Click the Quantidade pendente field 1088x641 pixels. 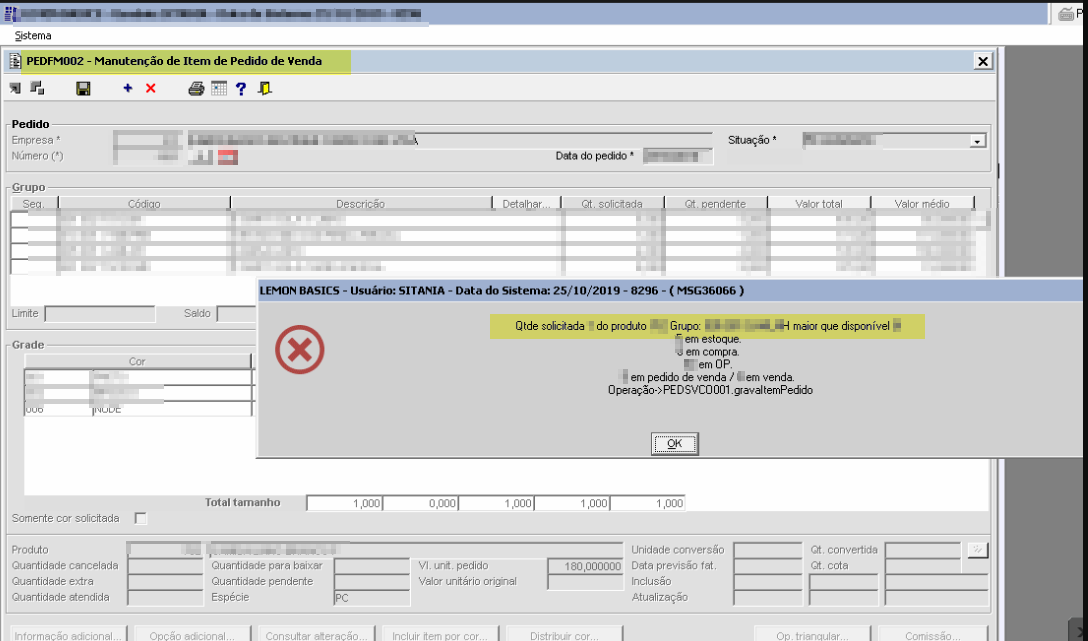(372, 581)
